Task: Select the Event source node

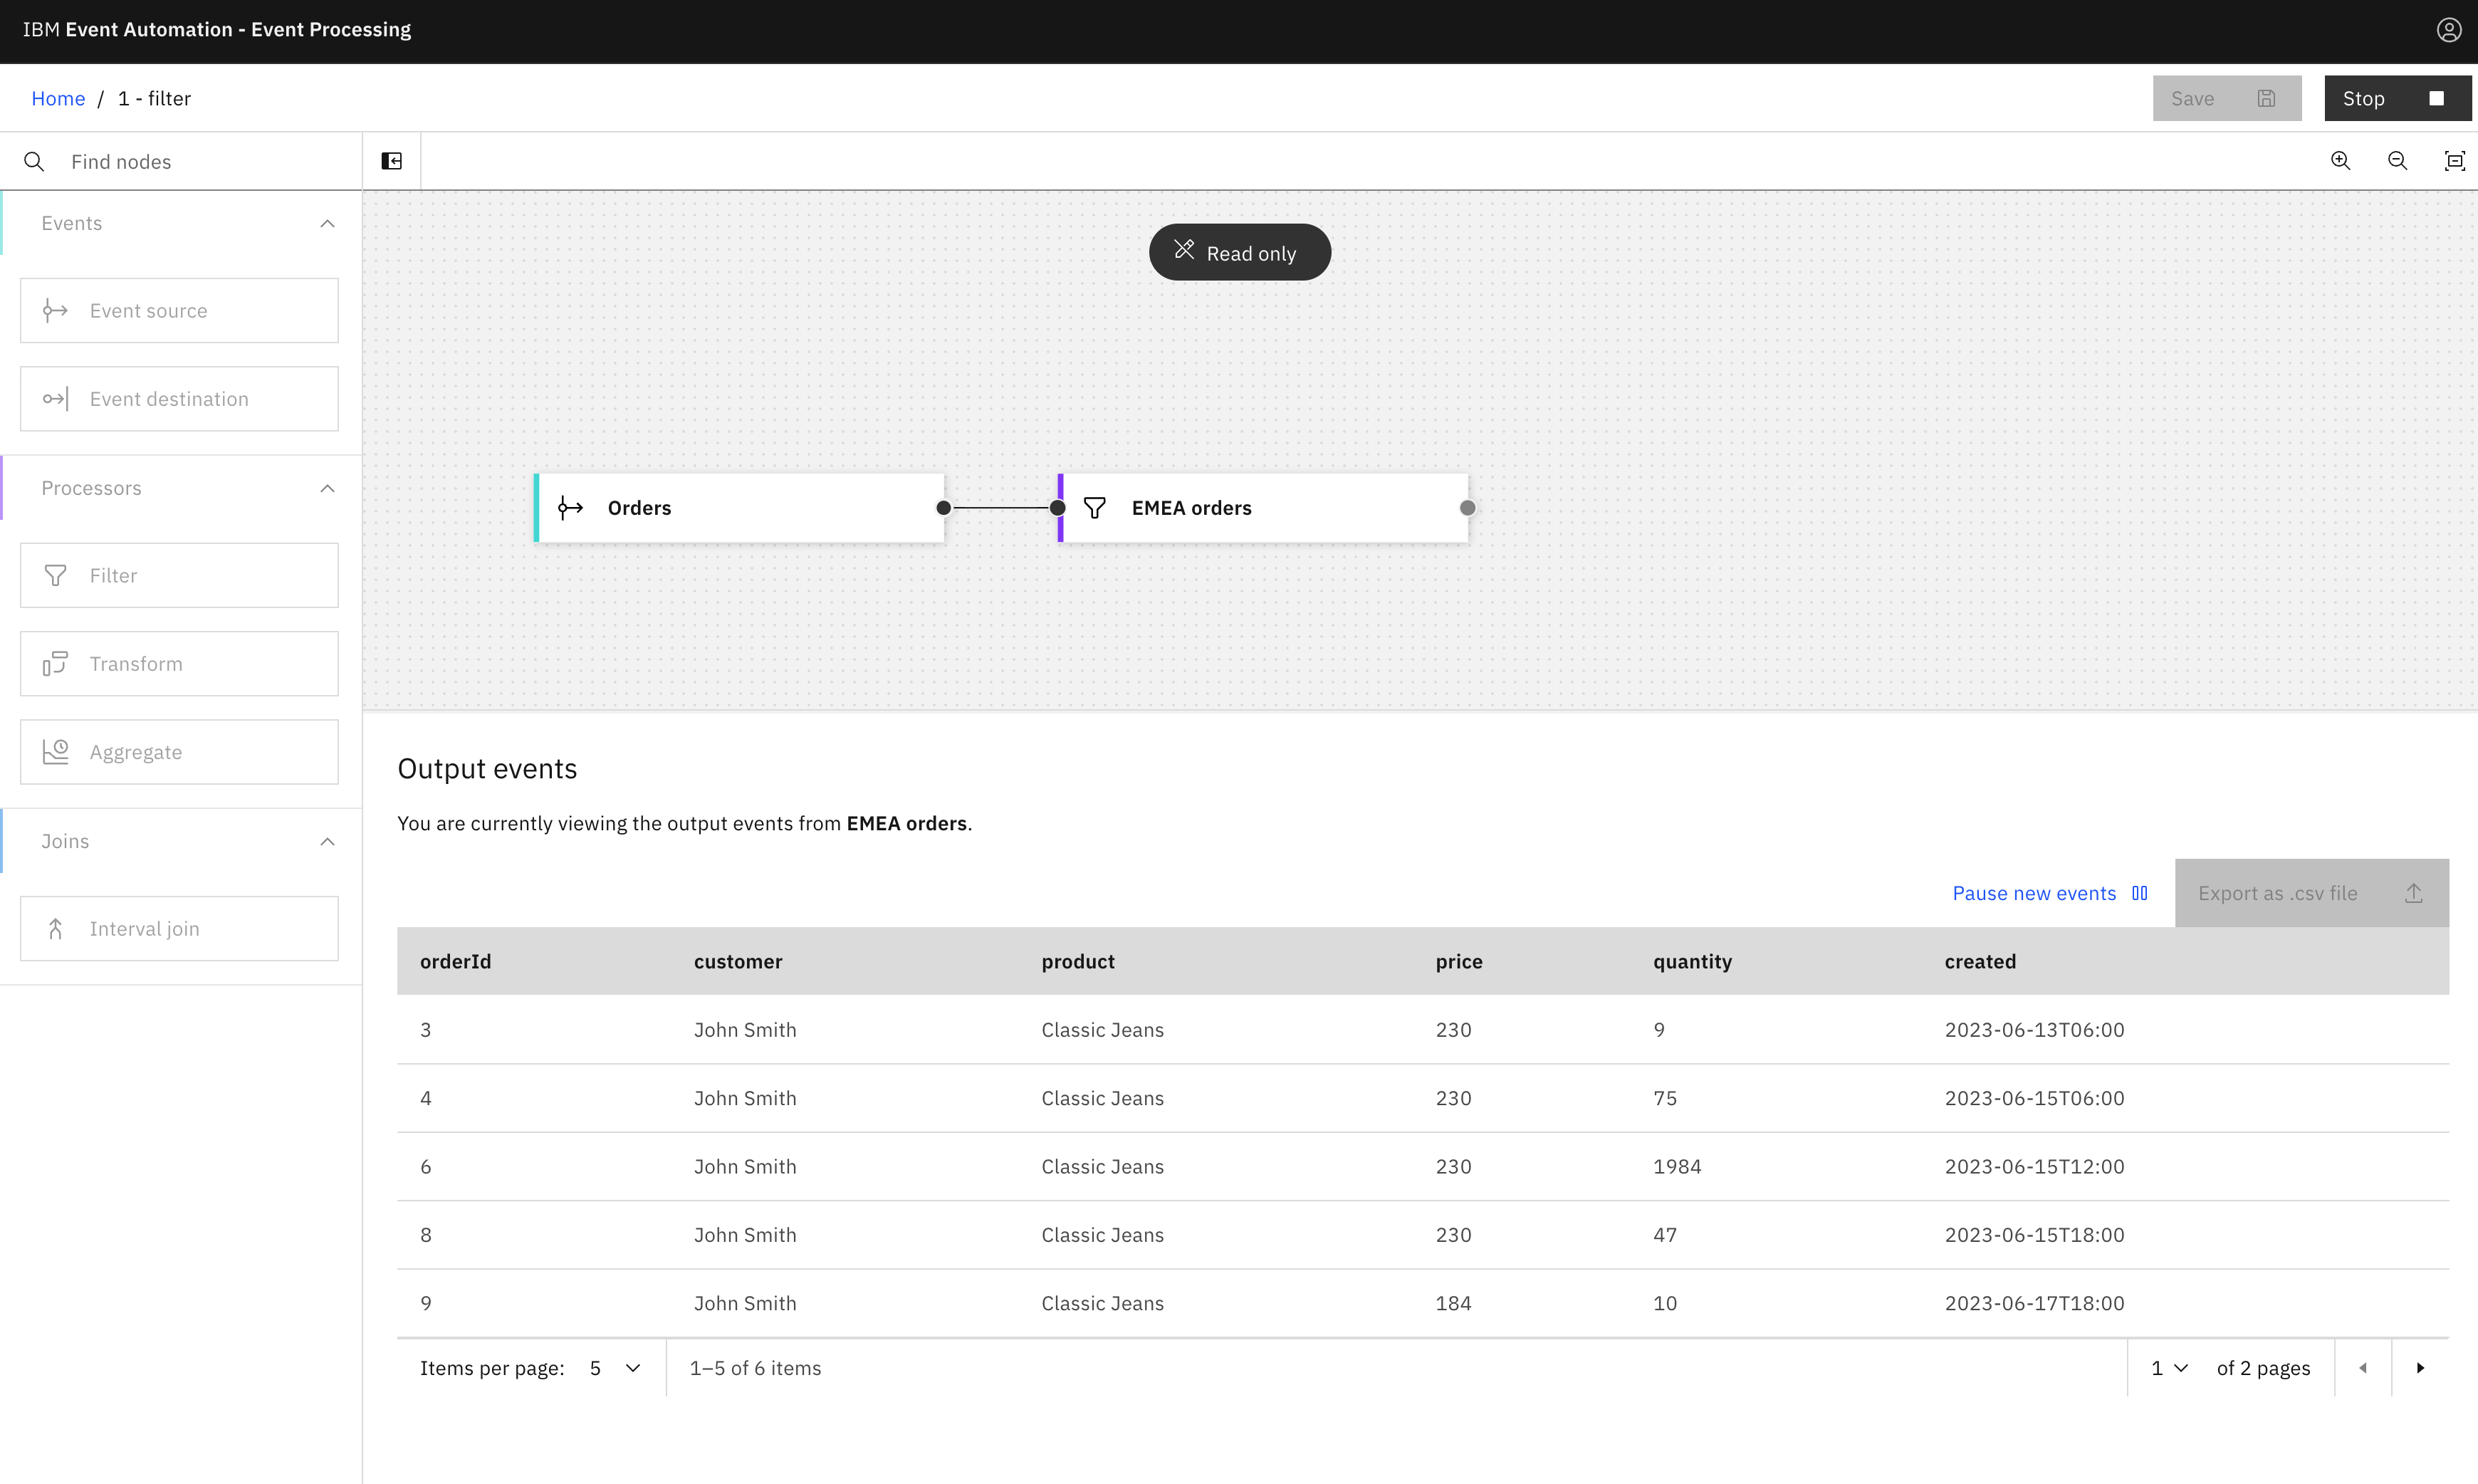Action: [x=179, y=310]
